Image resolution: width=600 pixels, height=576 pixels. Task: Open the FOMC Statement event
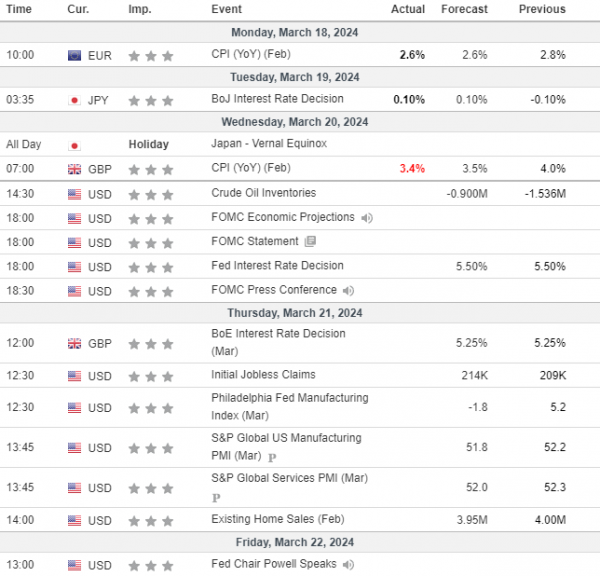point(254,241)
